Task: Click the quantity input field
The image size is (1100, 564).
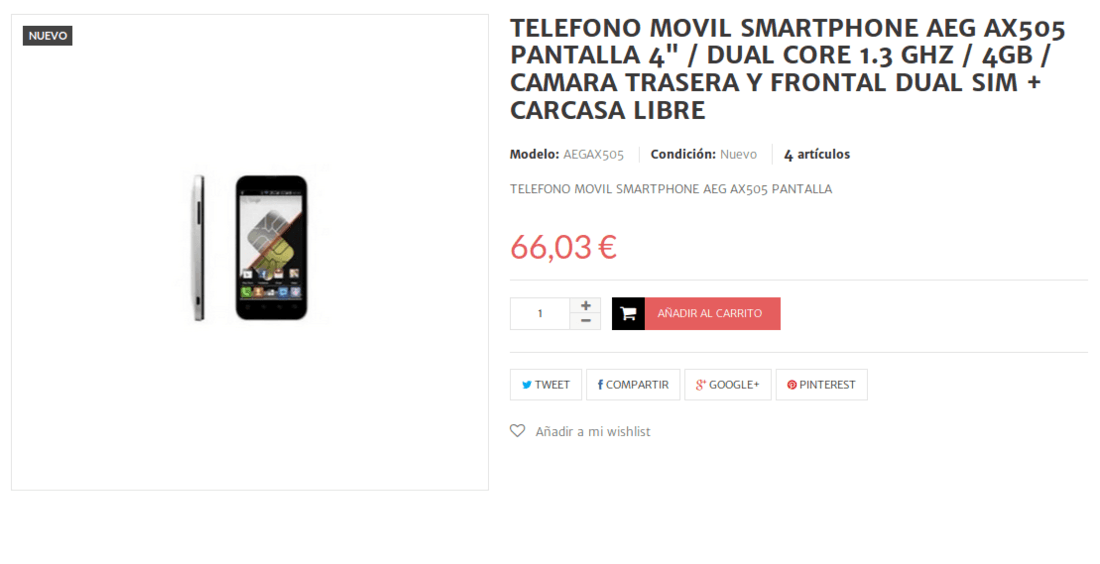Action: coord(540,314)
